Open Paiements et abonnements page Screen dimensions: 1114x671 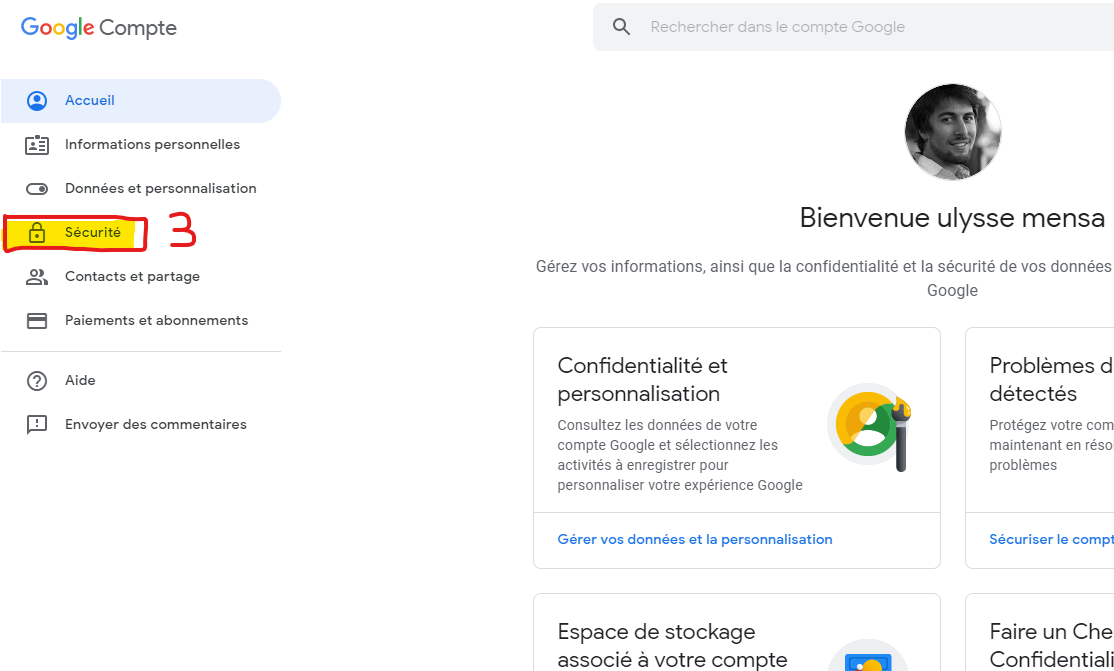tap(141, 321)
